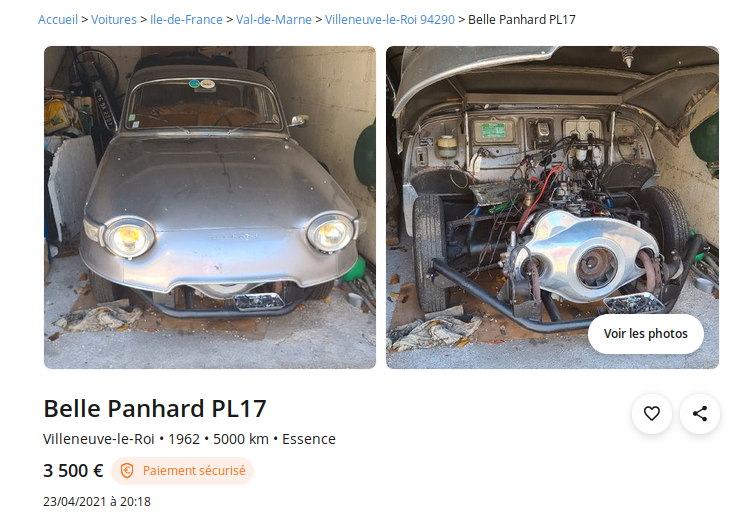The height and width of the screenshot is (516, 729).
Task: Open the Accueil breadcrumb link
Action: tap(58, 20)
